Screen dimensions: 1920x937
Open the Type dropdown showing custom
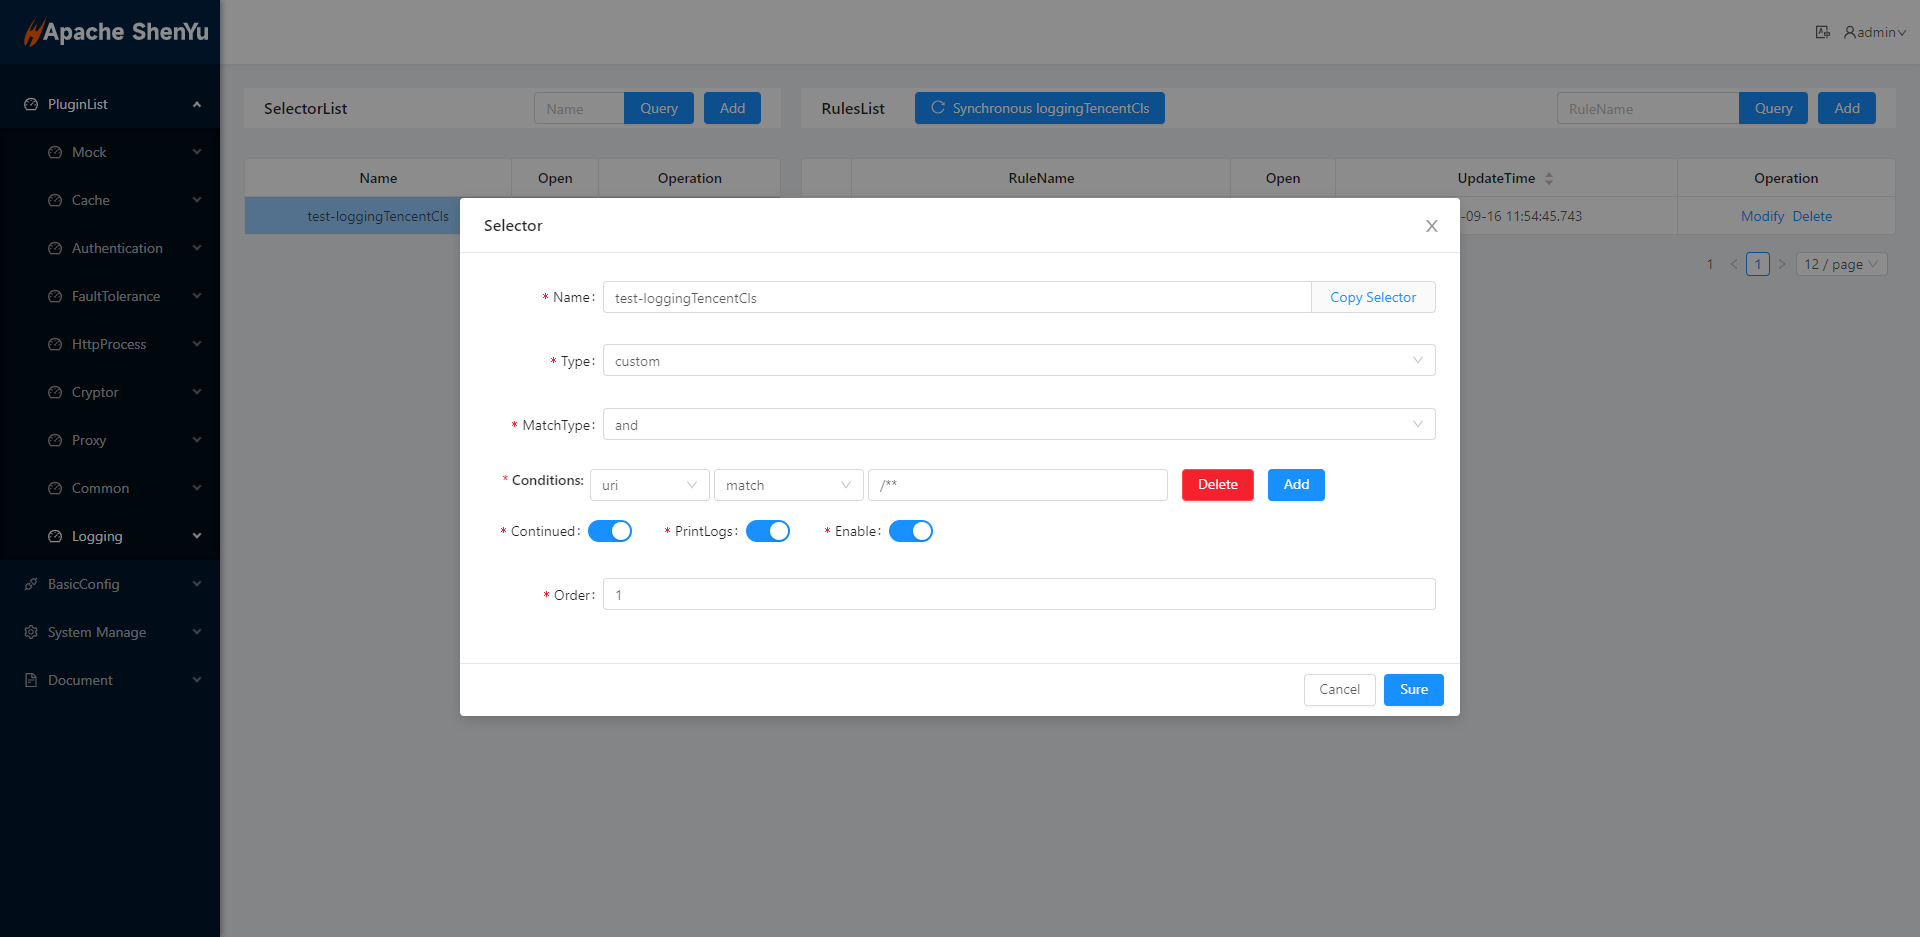(1018, 360)
